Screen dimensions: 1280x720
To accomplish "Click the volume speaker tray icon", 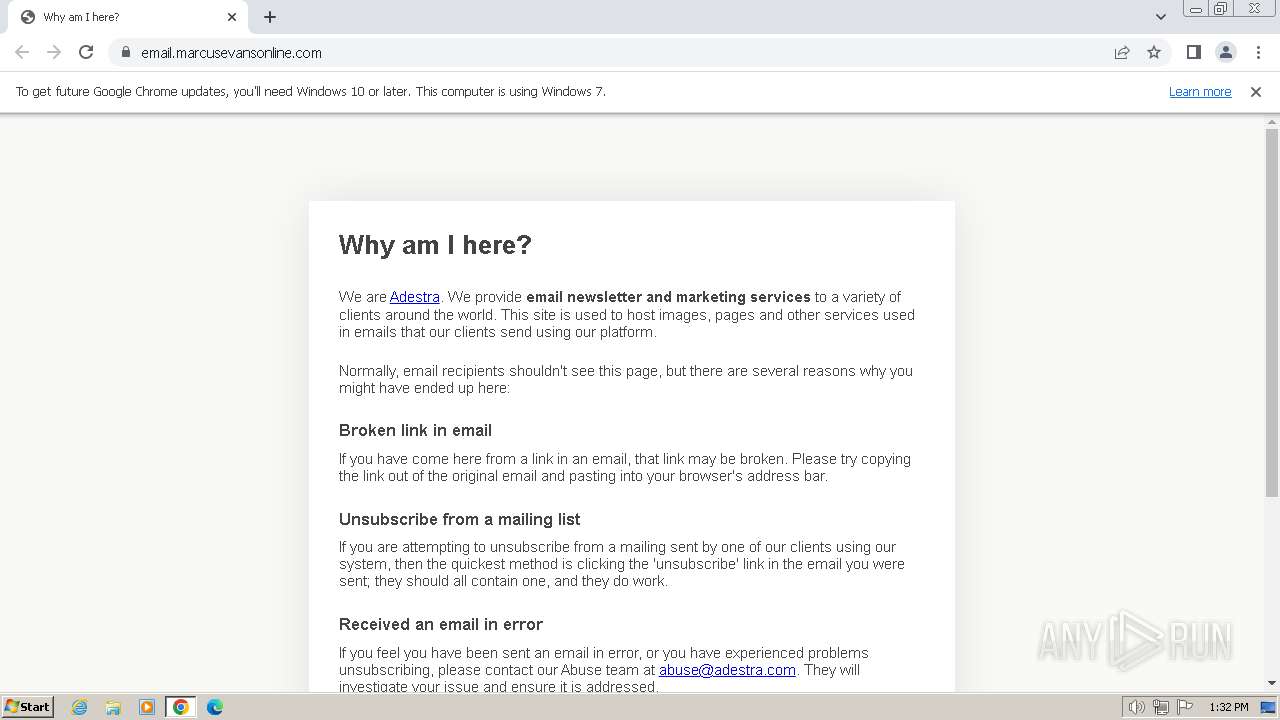I will 1137,707.
